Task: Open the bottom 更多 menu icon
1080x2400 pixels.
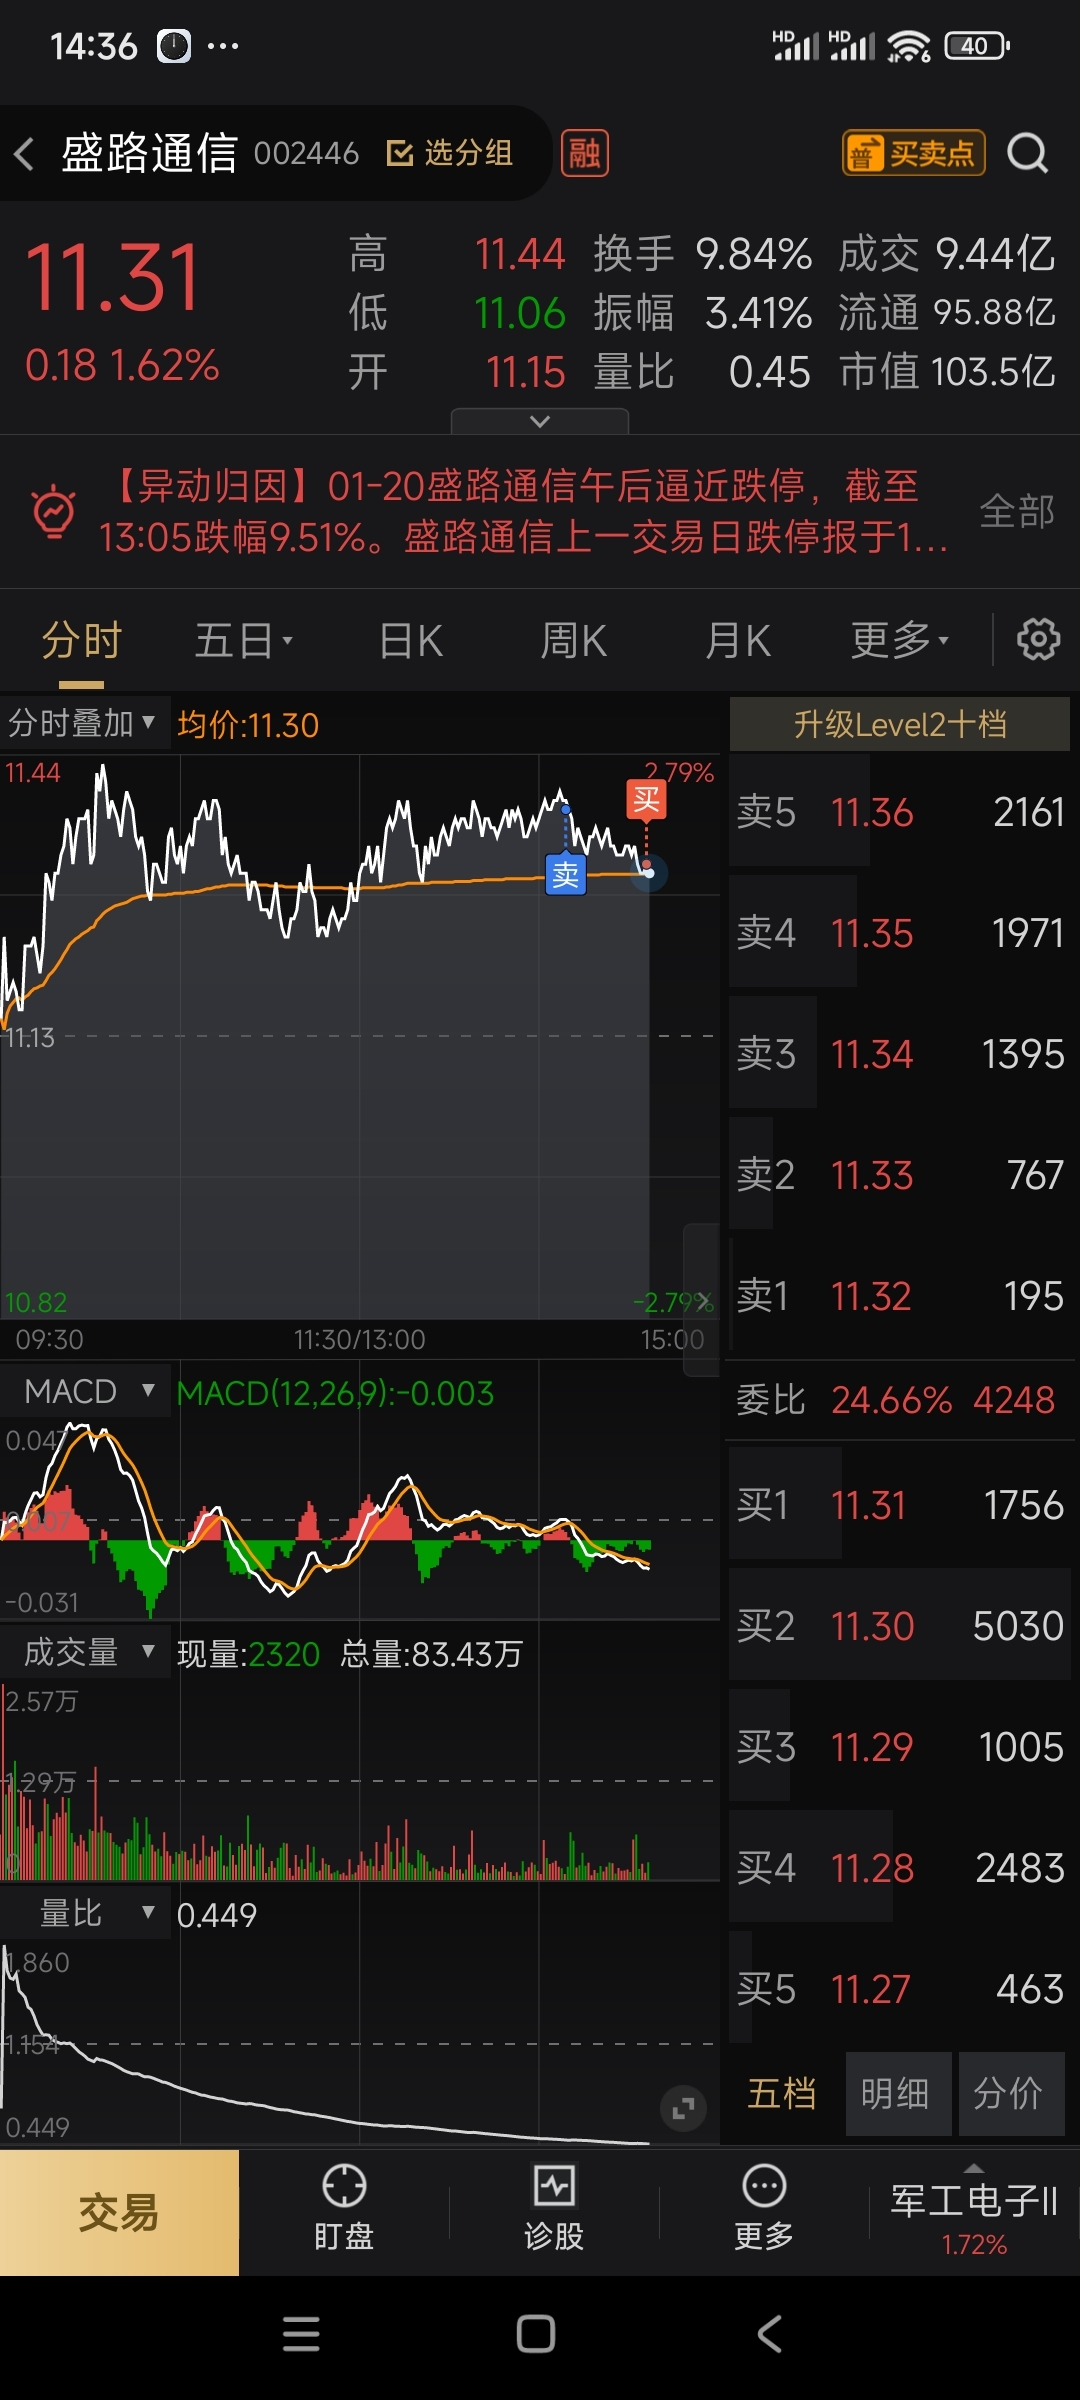Action: 764,2209
